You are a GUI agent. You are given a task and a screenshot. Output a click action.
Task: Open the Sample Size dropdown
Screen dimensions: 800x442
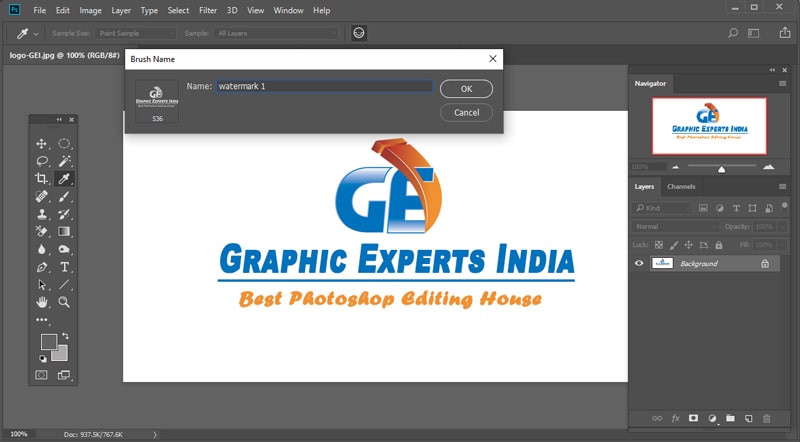135,33
